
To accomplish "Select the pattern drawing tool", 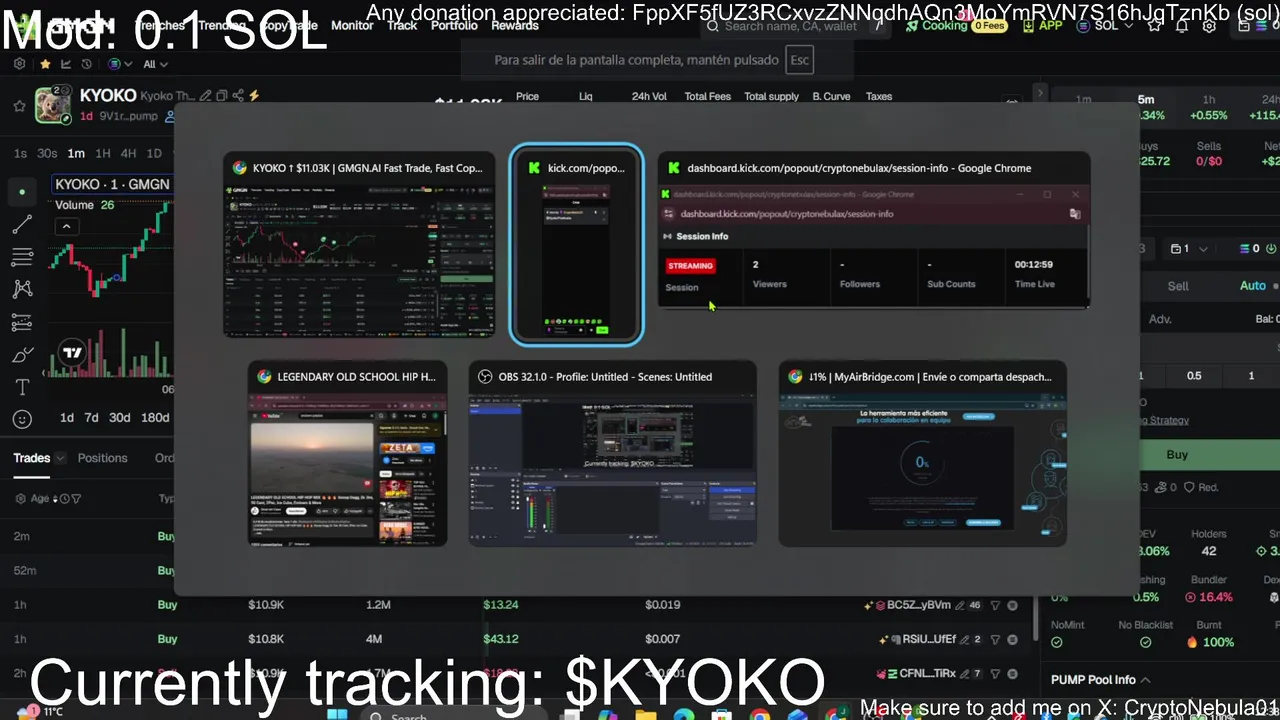I will coord(22,289).
